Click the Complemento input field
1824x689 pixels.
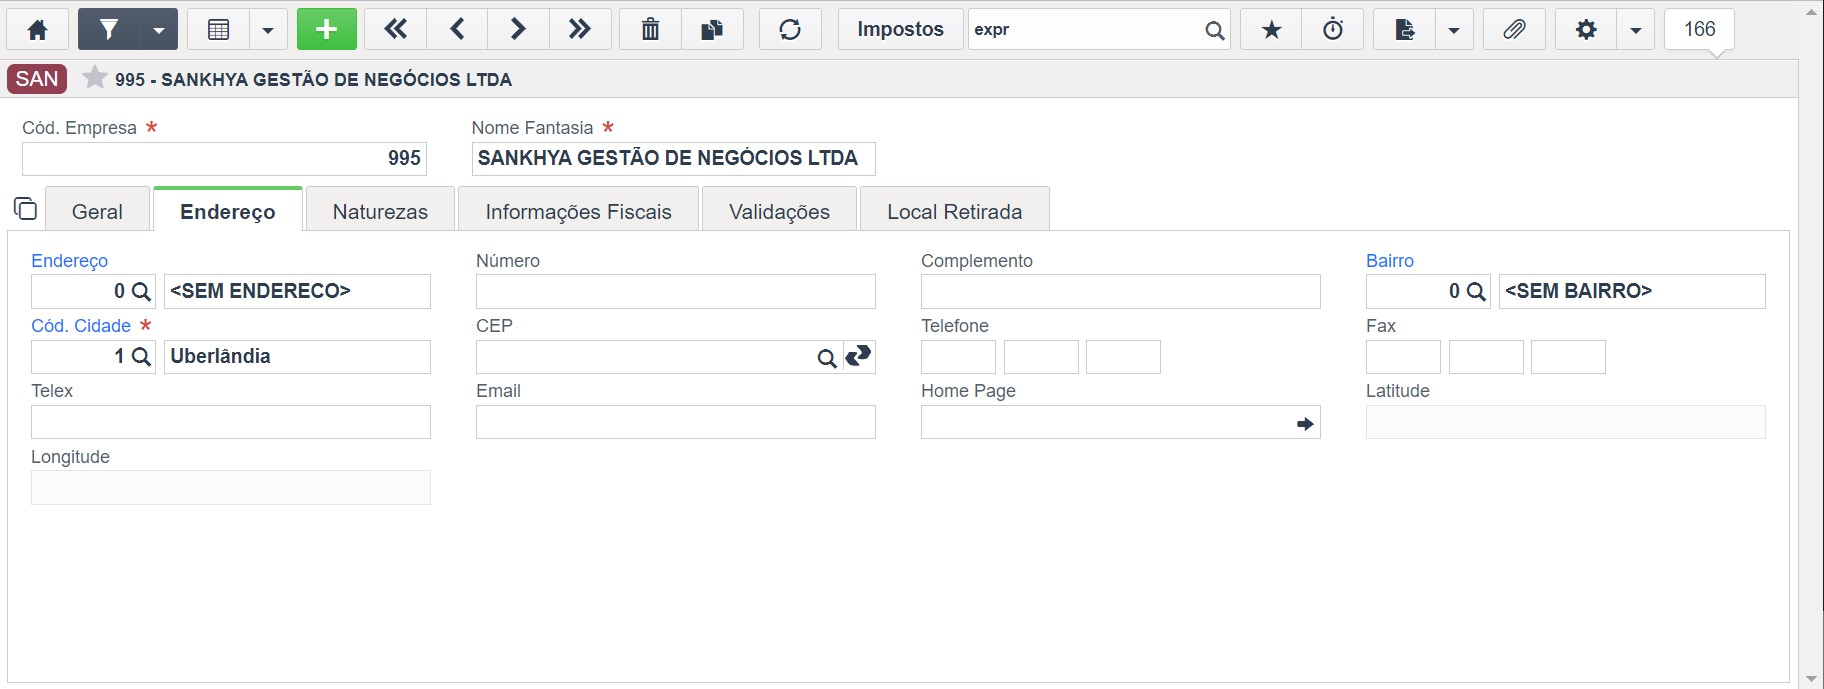[1121, 291]
